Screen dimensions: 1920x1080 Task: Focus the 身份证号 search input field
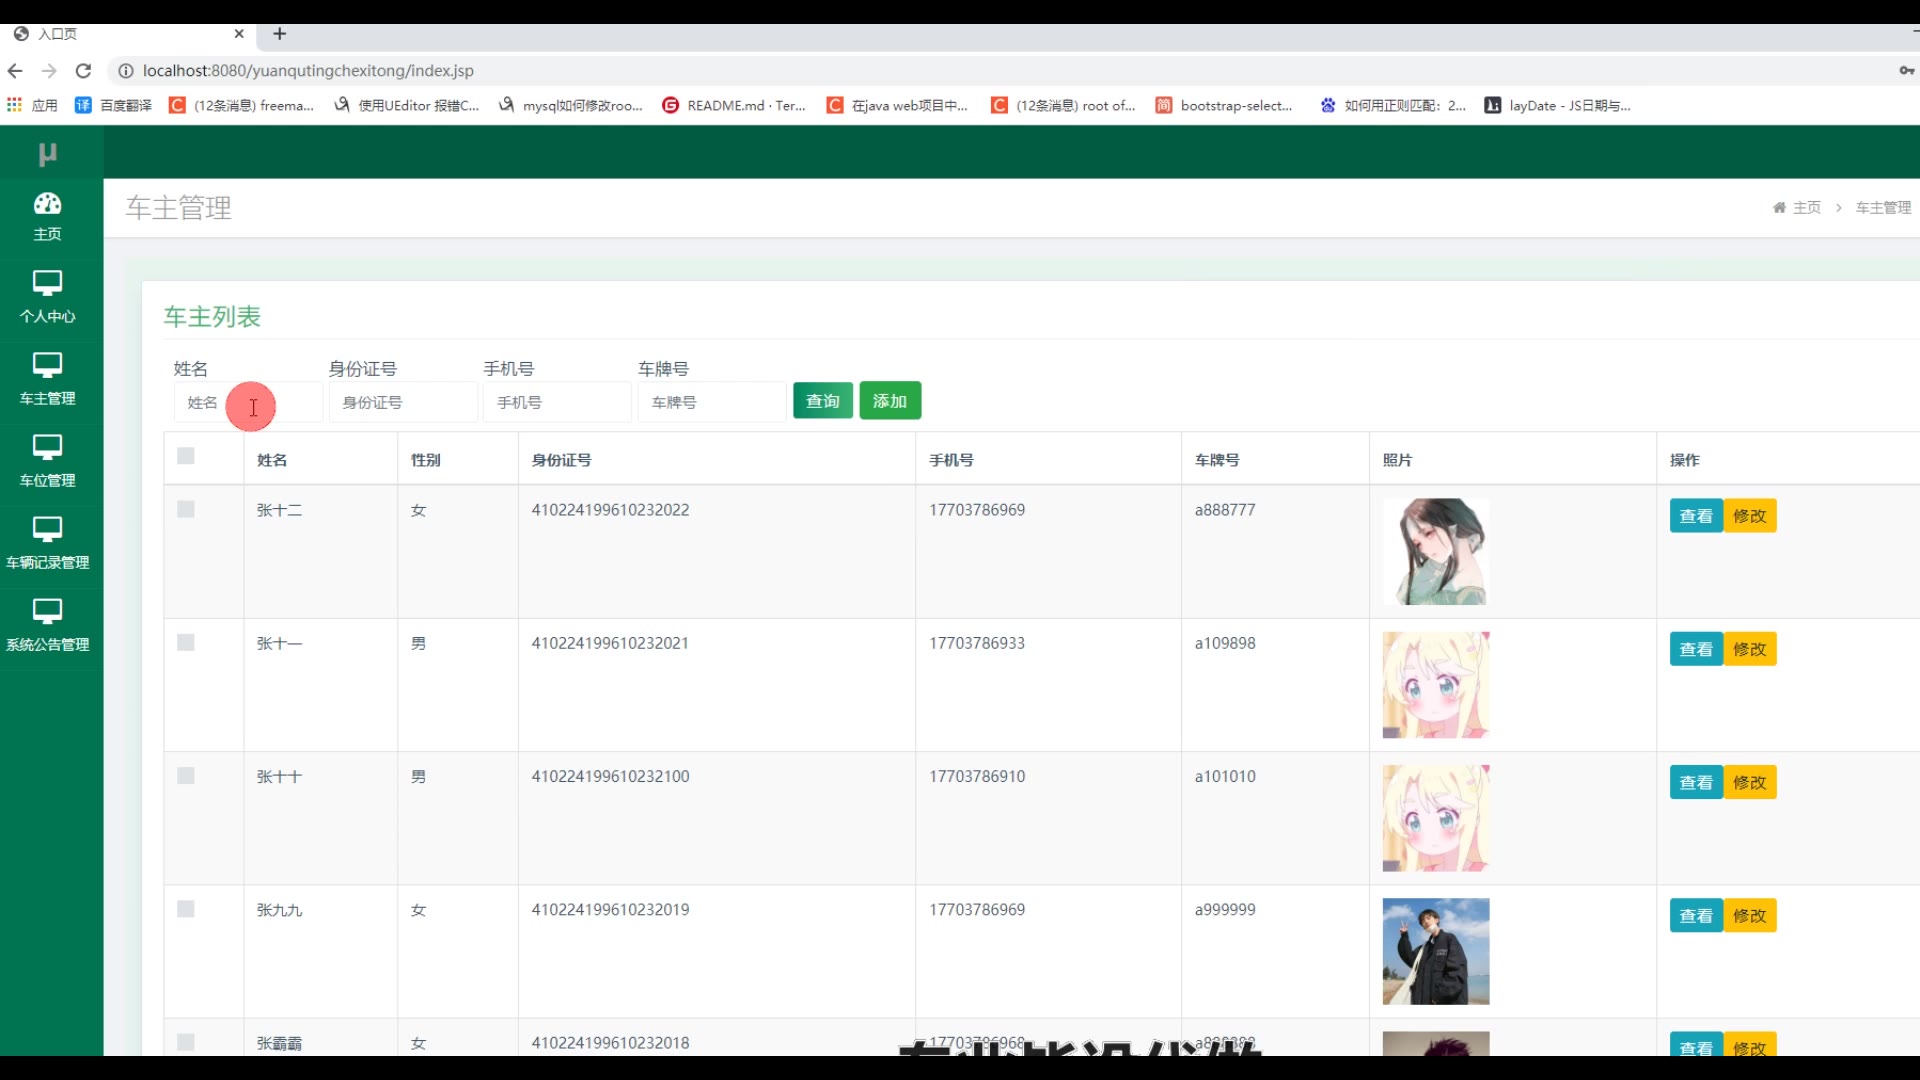tap(402, 402)
